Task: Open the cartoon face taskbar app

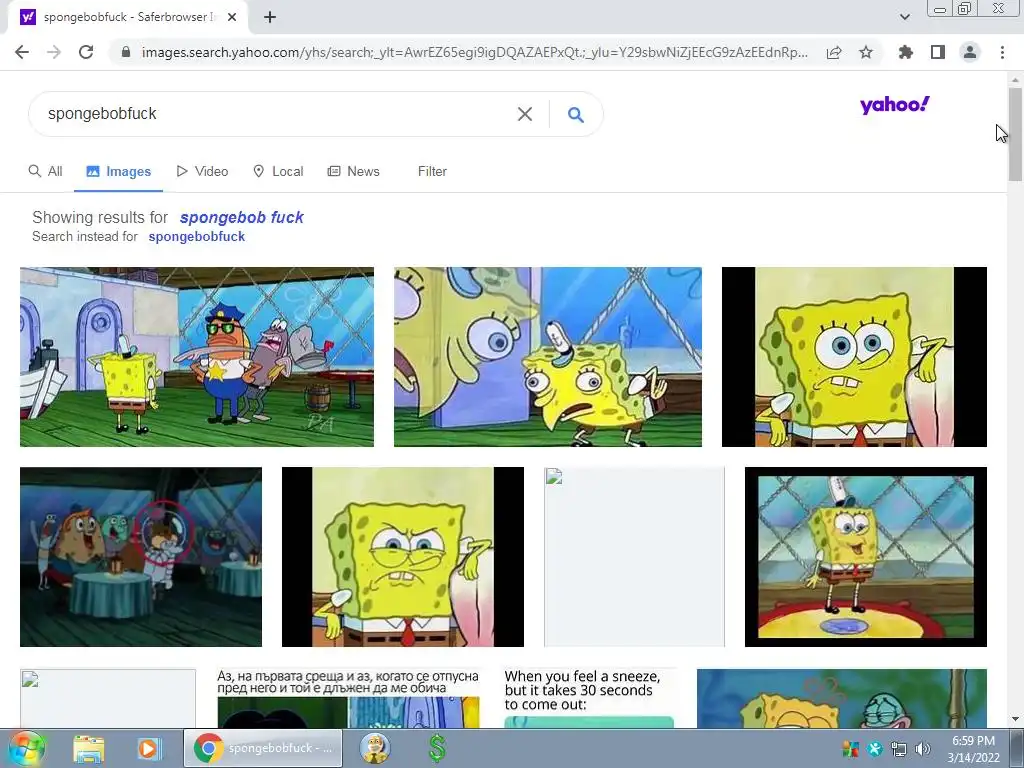Action: click(376, 748)
